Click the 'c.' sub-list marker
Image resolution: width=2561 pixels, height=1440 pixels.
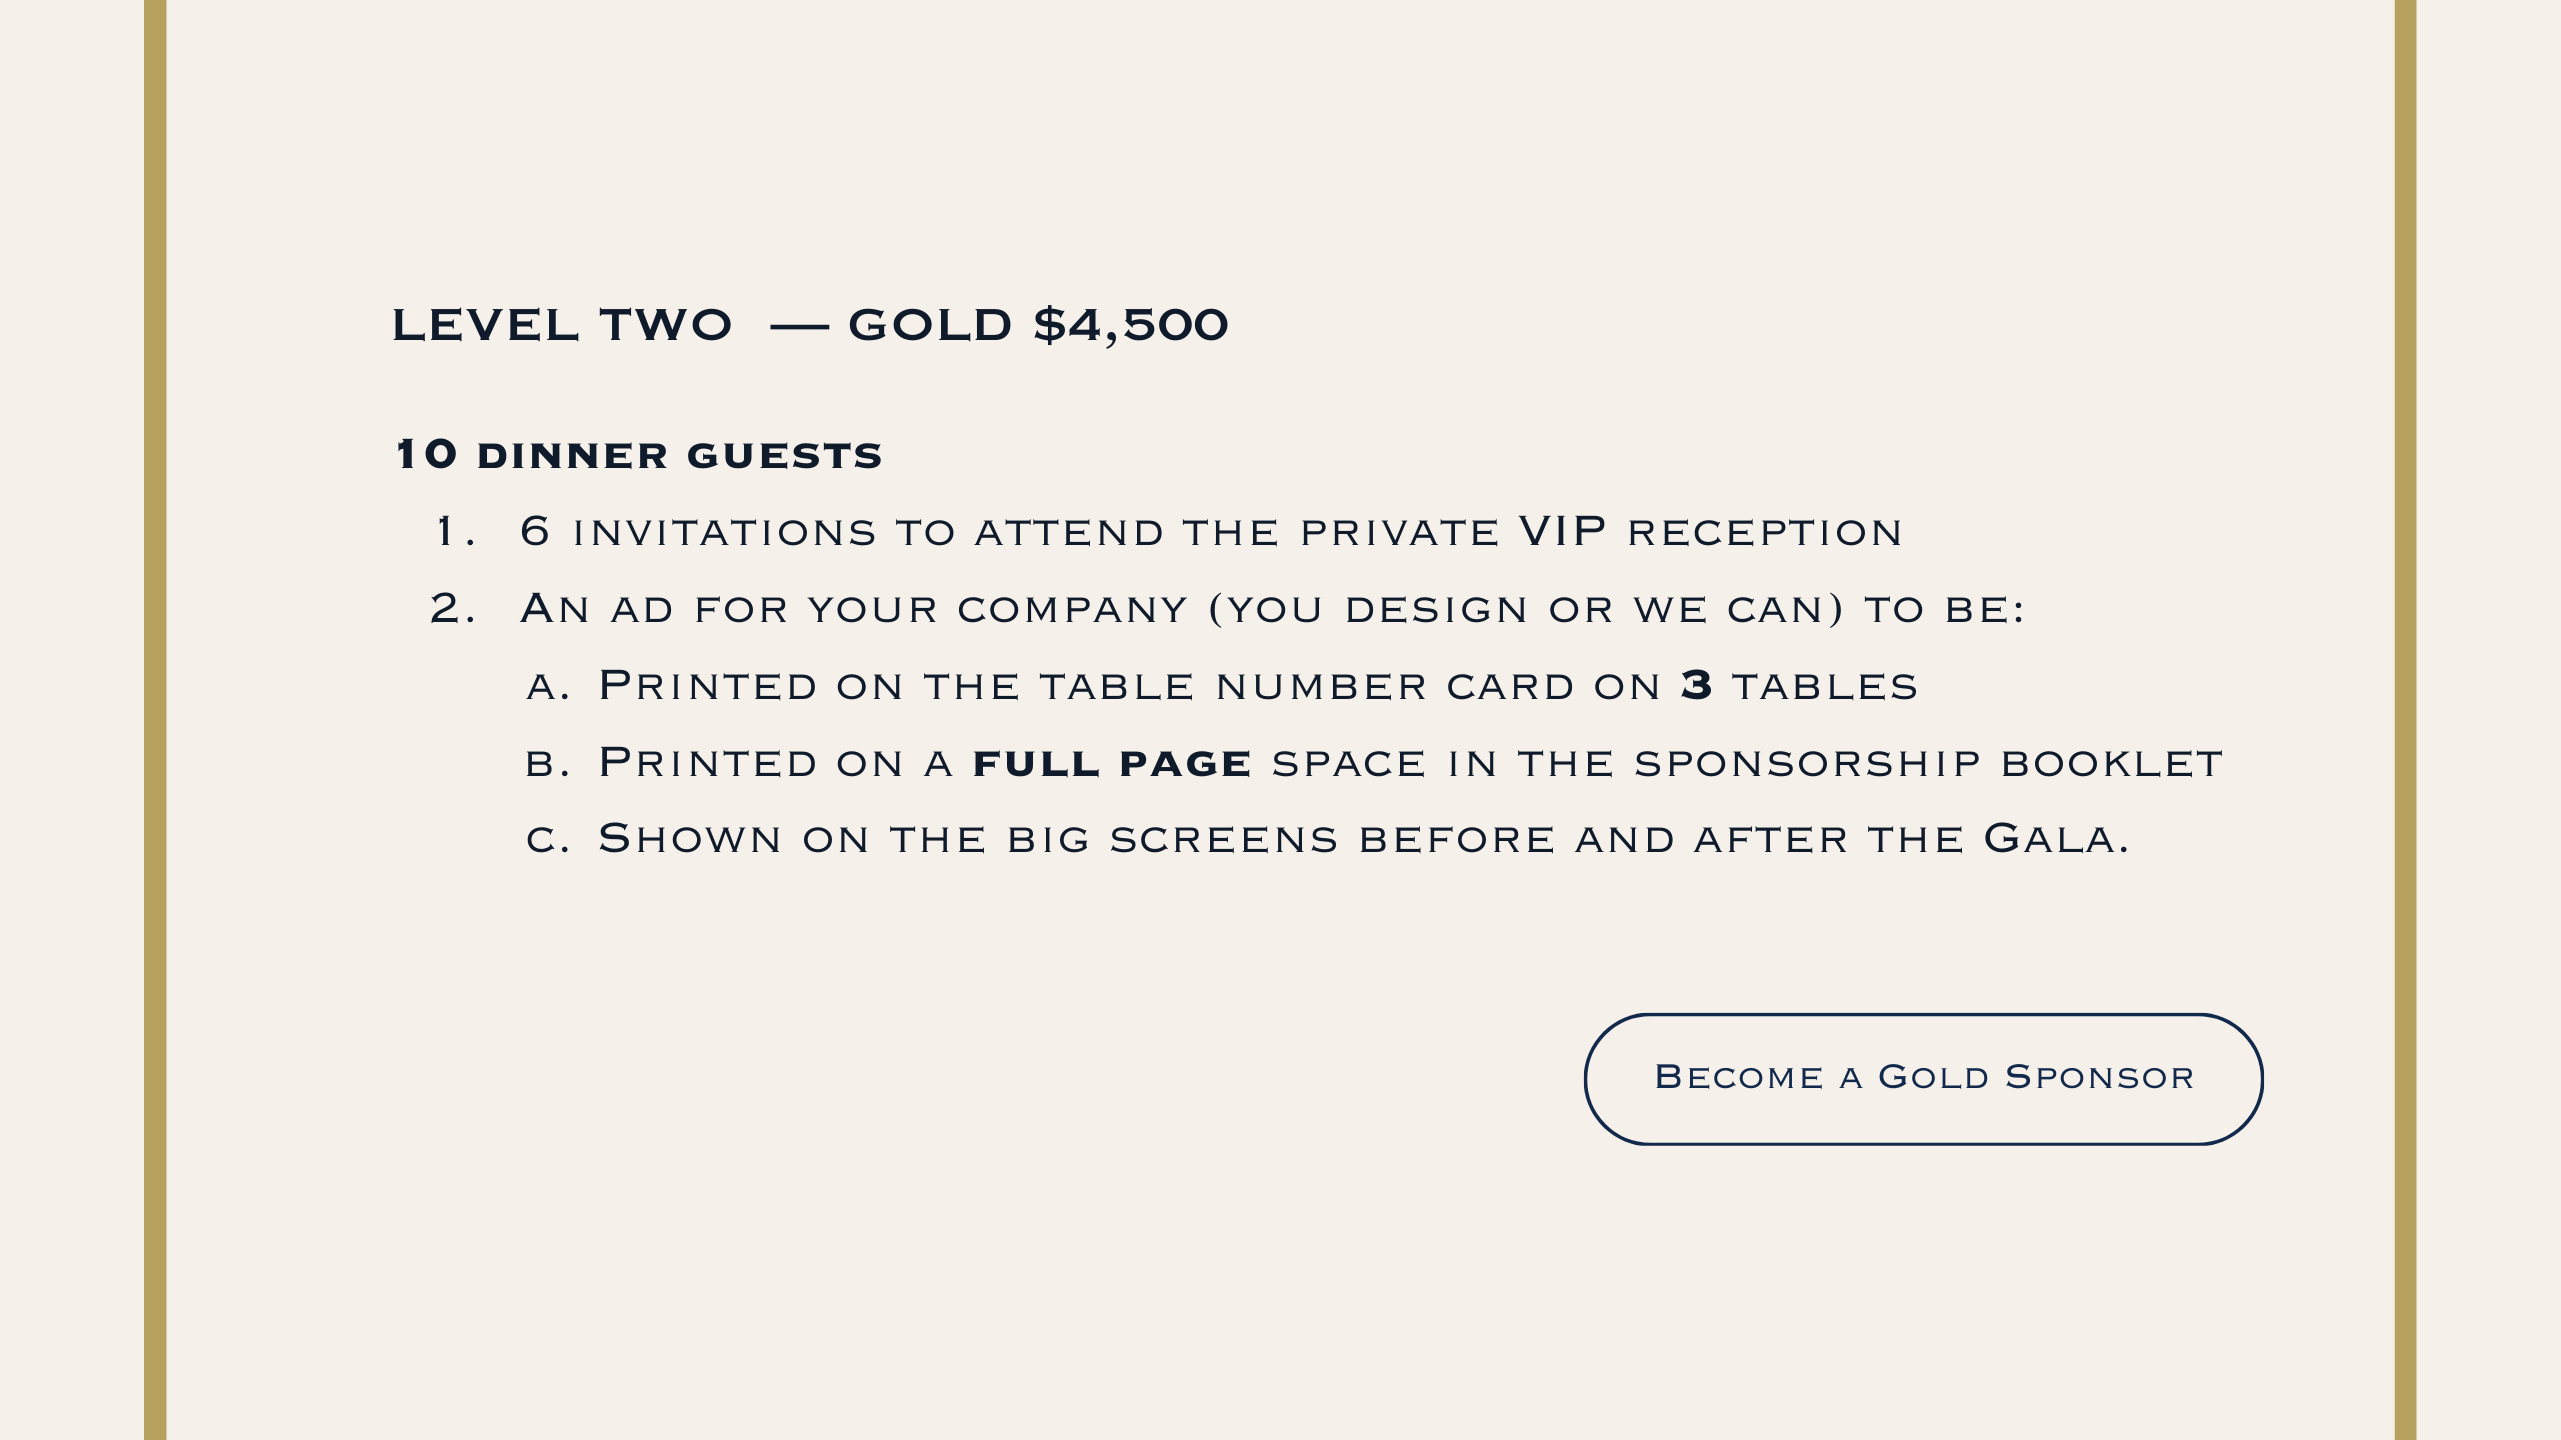pos(548,840)
